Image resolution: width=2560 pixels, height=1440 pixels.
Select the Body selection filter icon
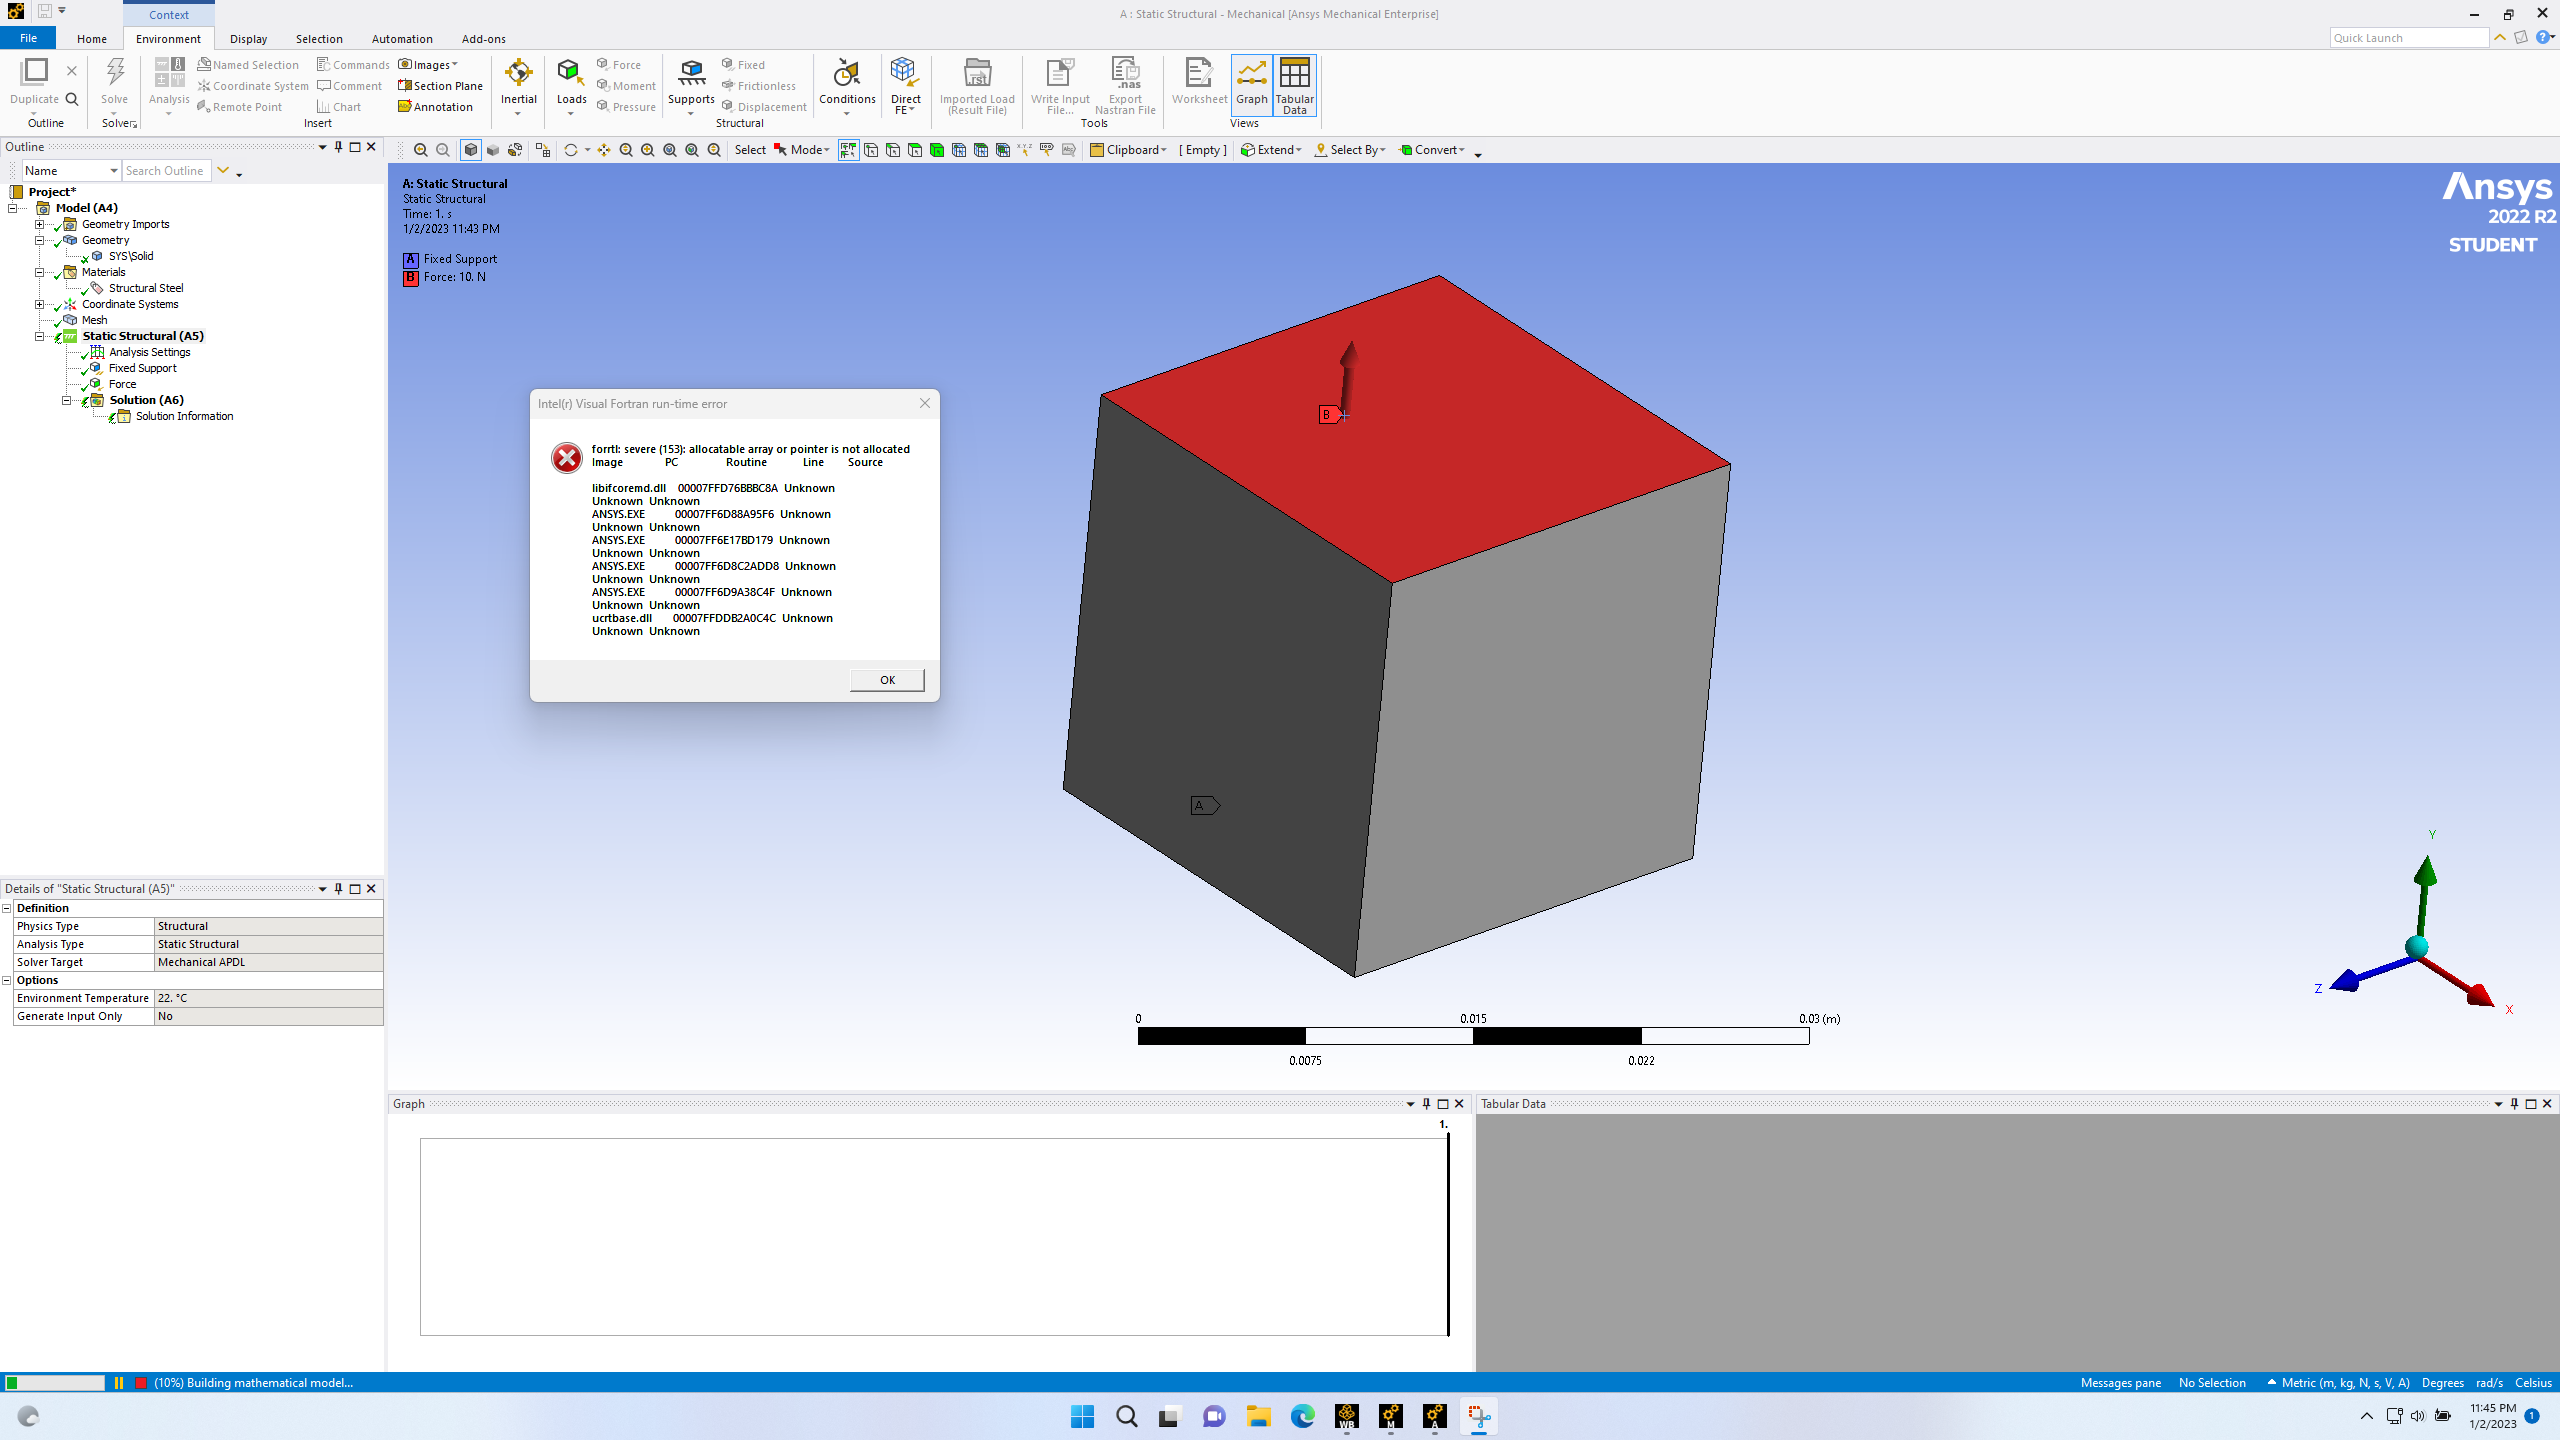tap(937, 150)
